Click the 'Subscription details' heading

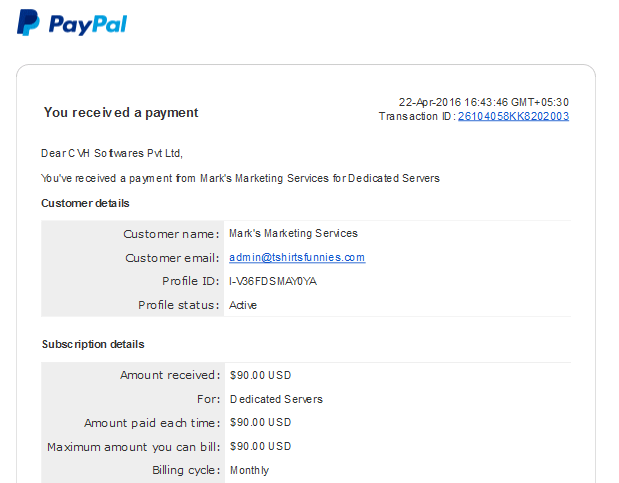click(x=93, y=344)
